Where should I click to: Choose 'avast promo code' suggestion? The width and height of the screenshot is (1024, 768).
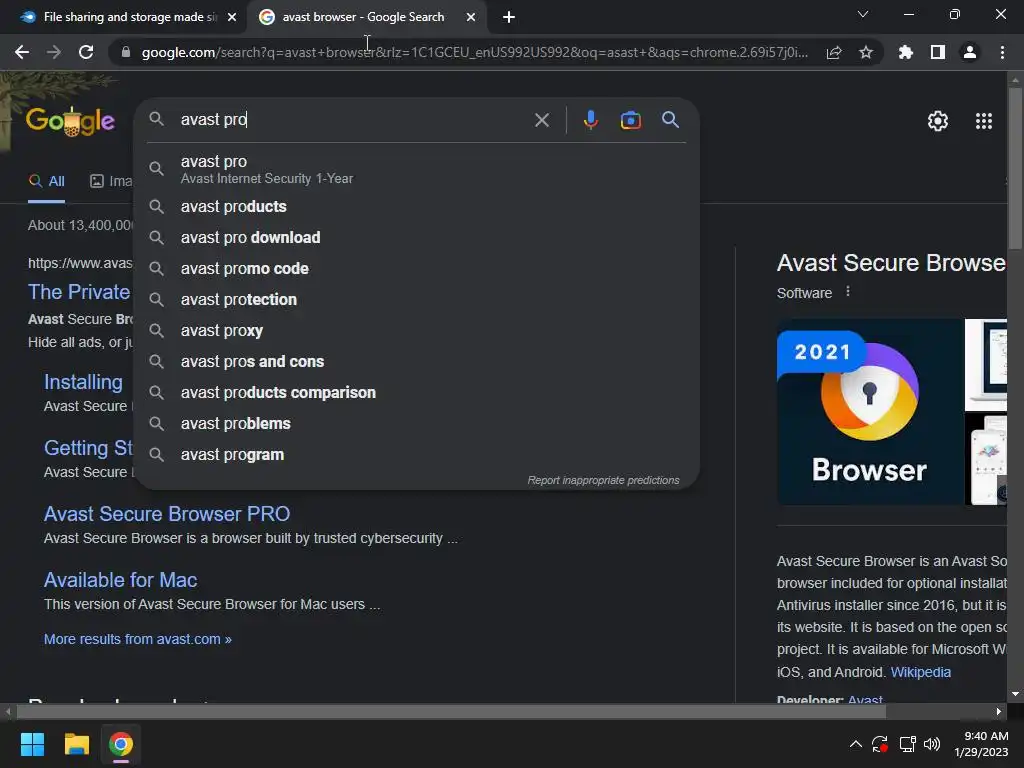coord(416,268)
